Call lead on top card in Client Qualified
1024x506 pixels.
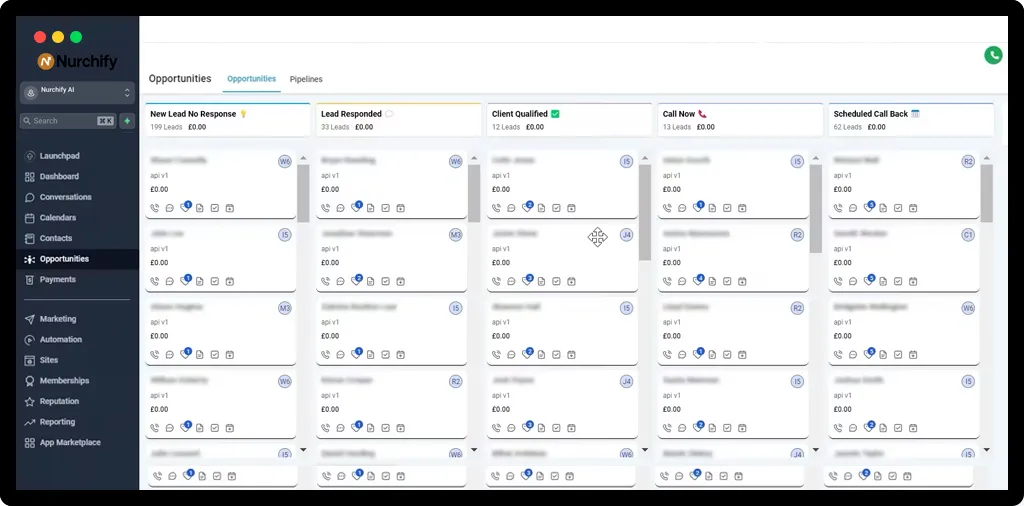(496, 208)
